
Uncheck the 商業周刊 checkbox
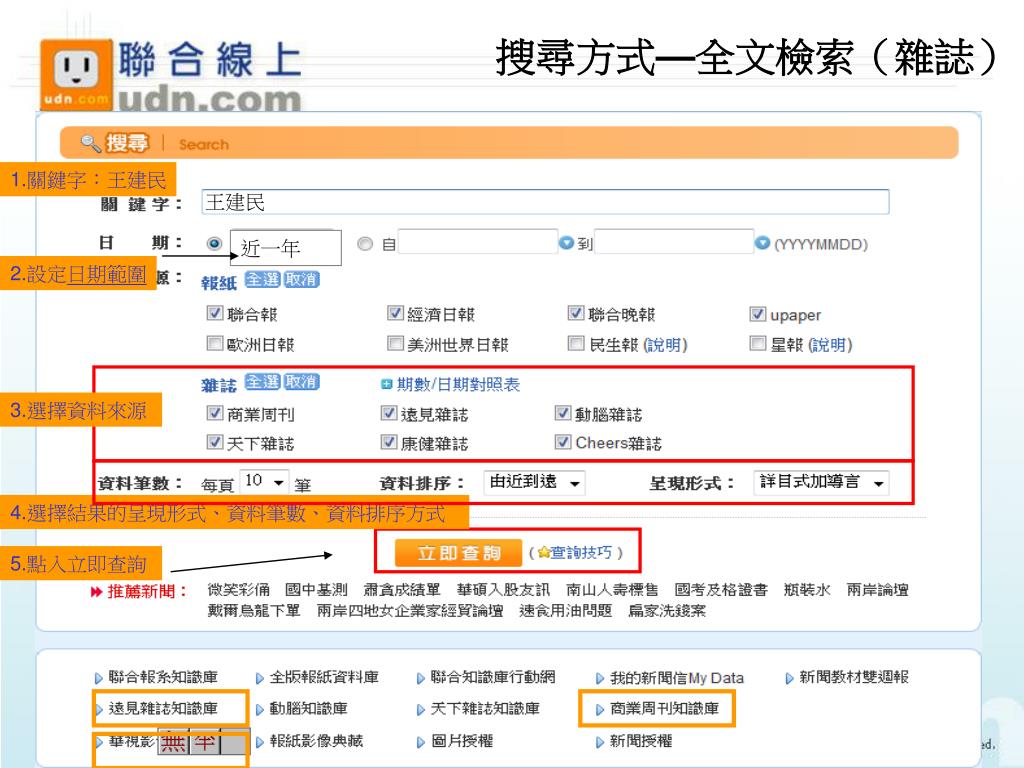tap(214, 413)
